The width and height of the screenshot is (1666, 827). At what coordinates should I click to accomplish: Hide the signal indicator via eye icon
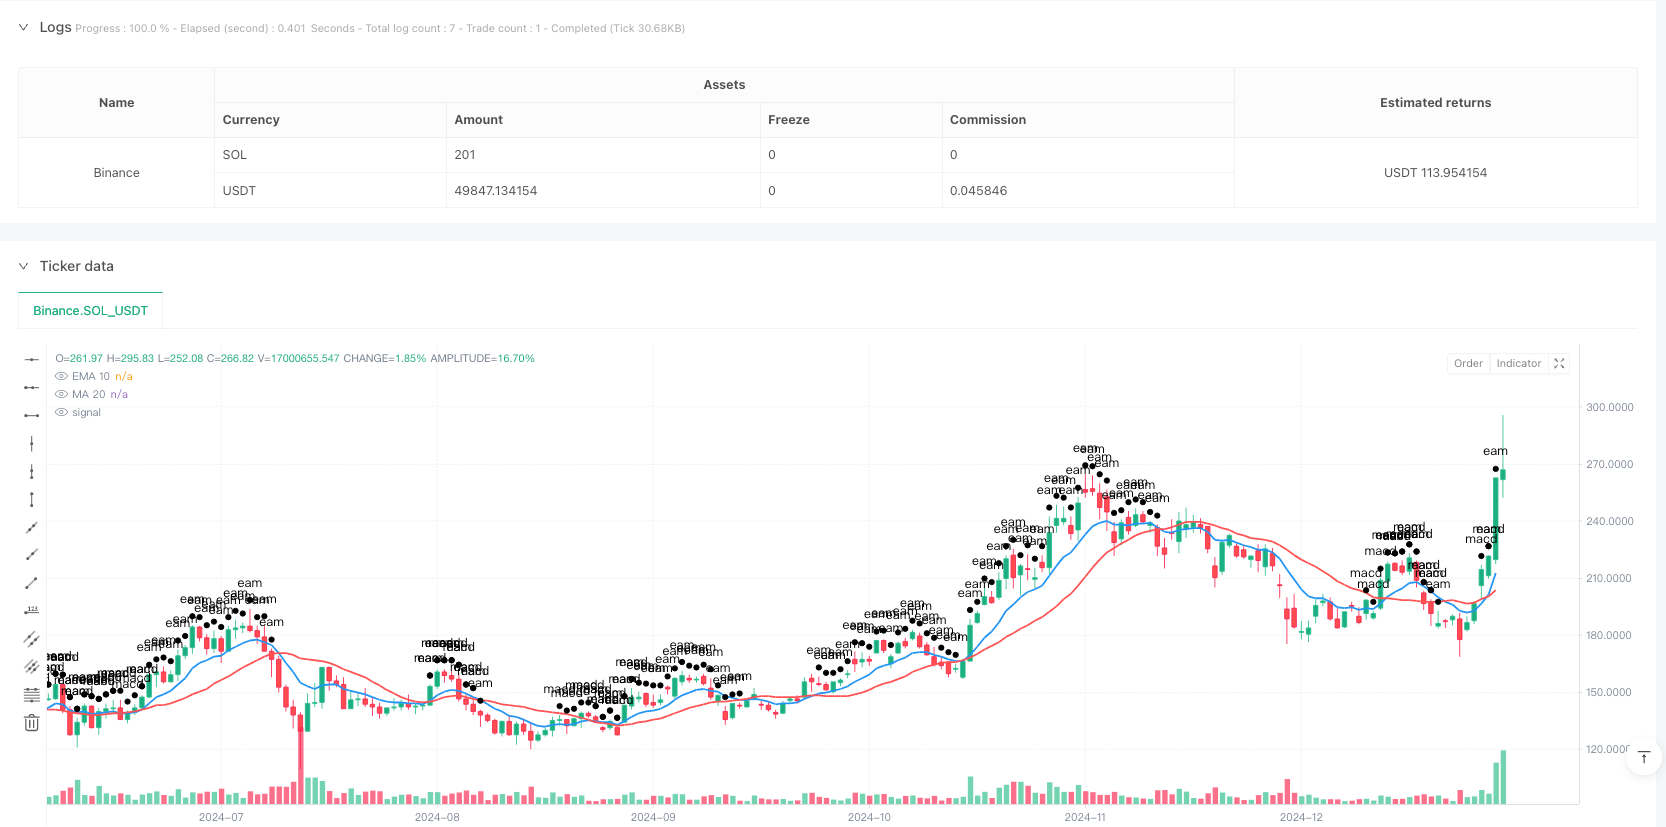coord(61,412)
